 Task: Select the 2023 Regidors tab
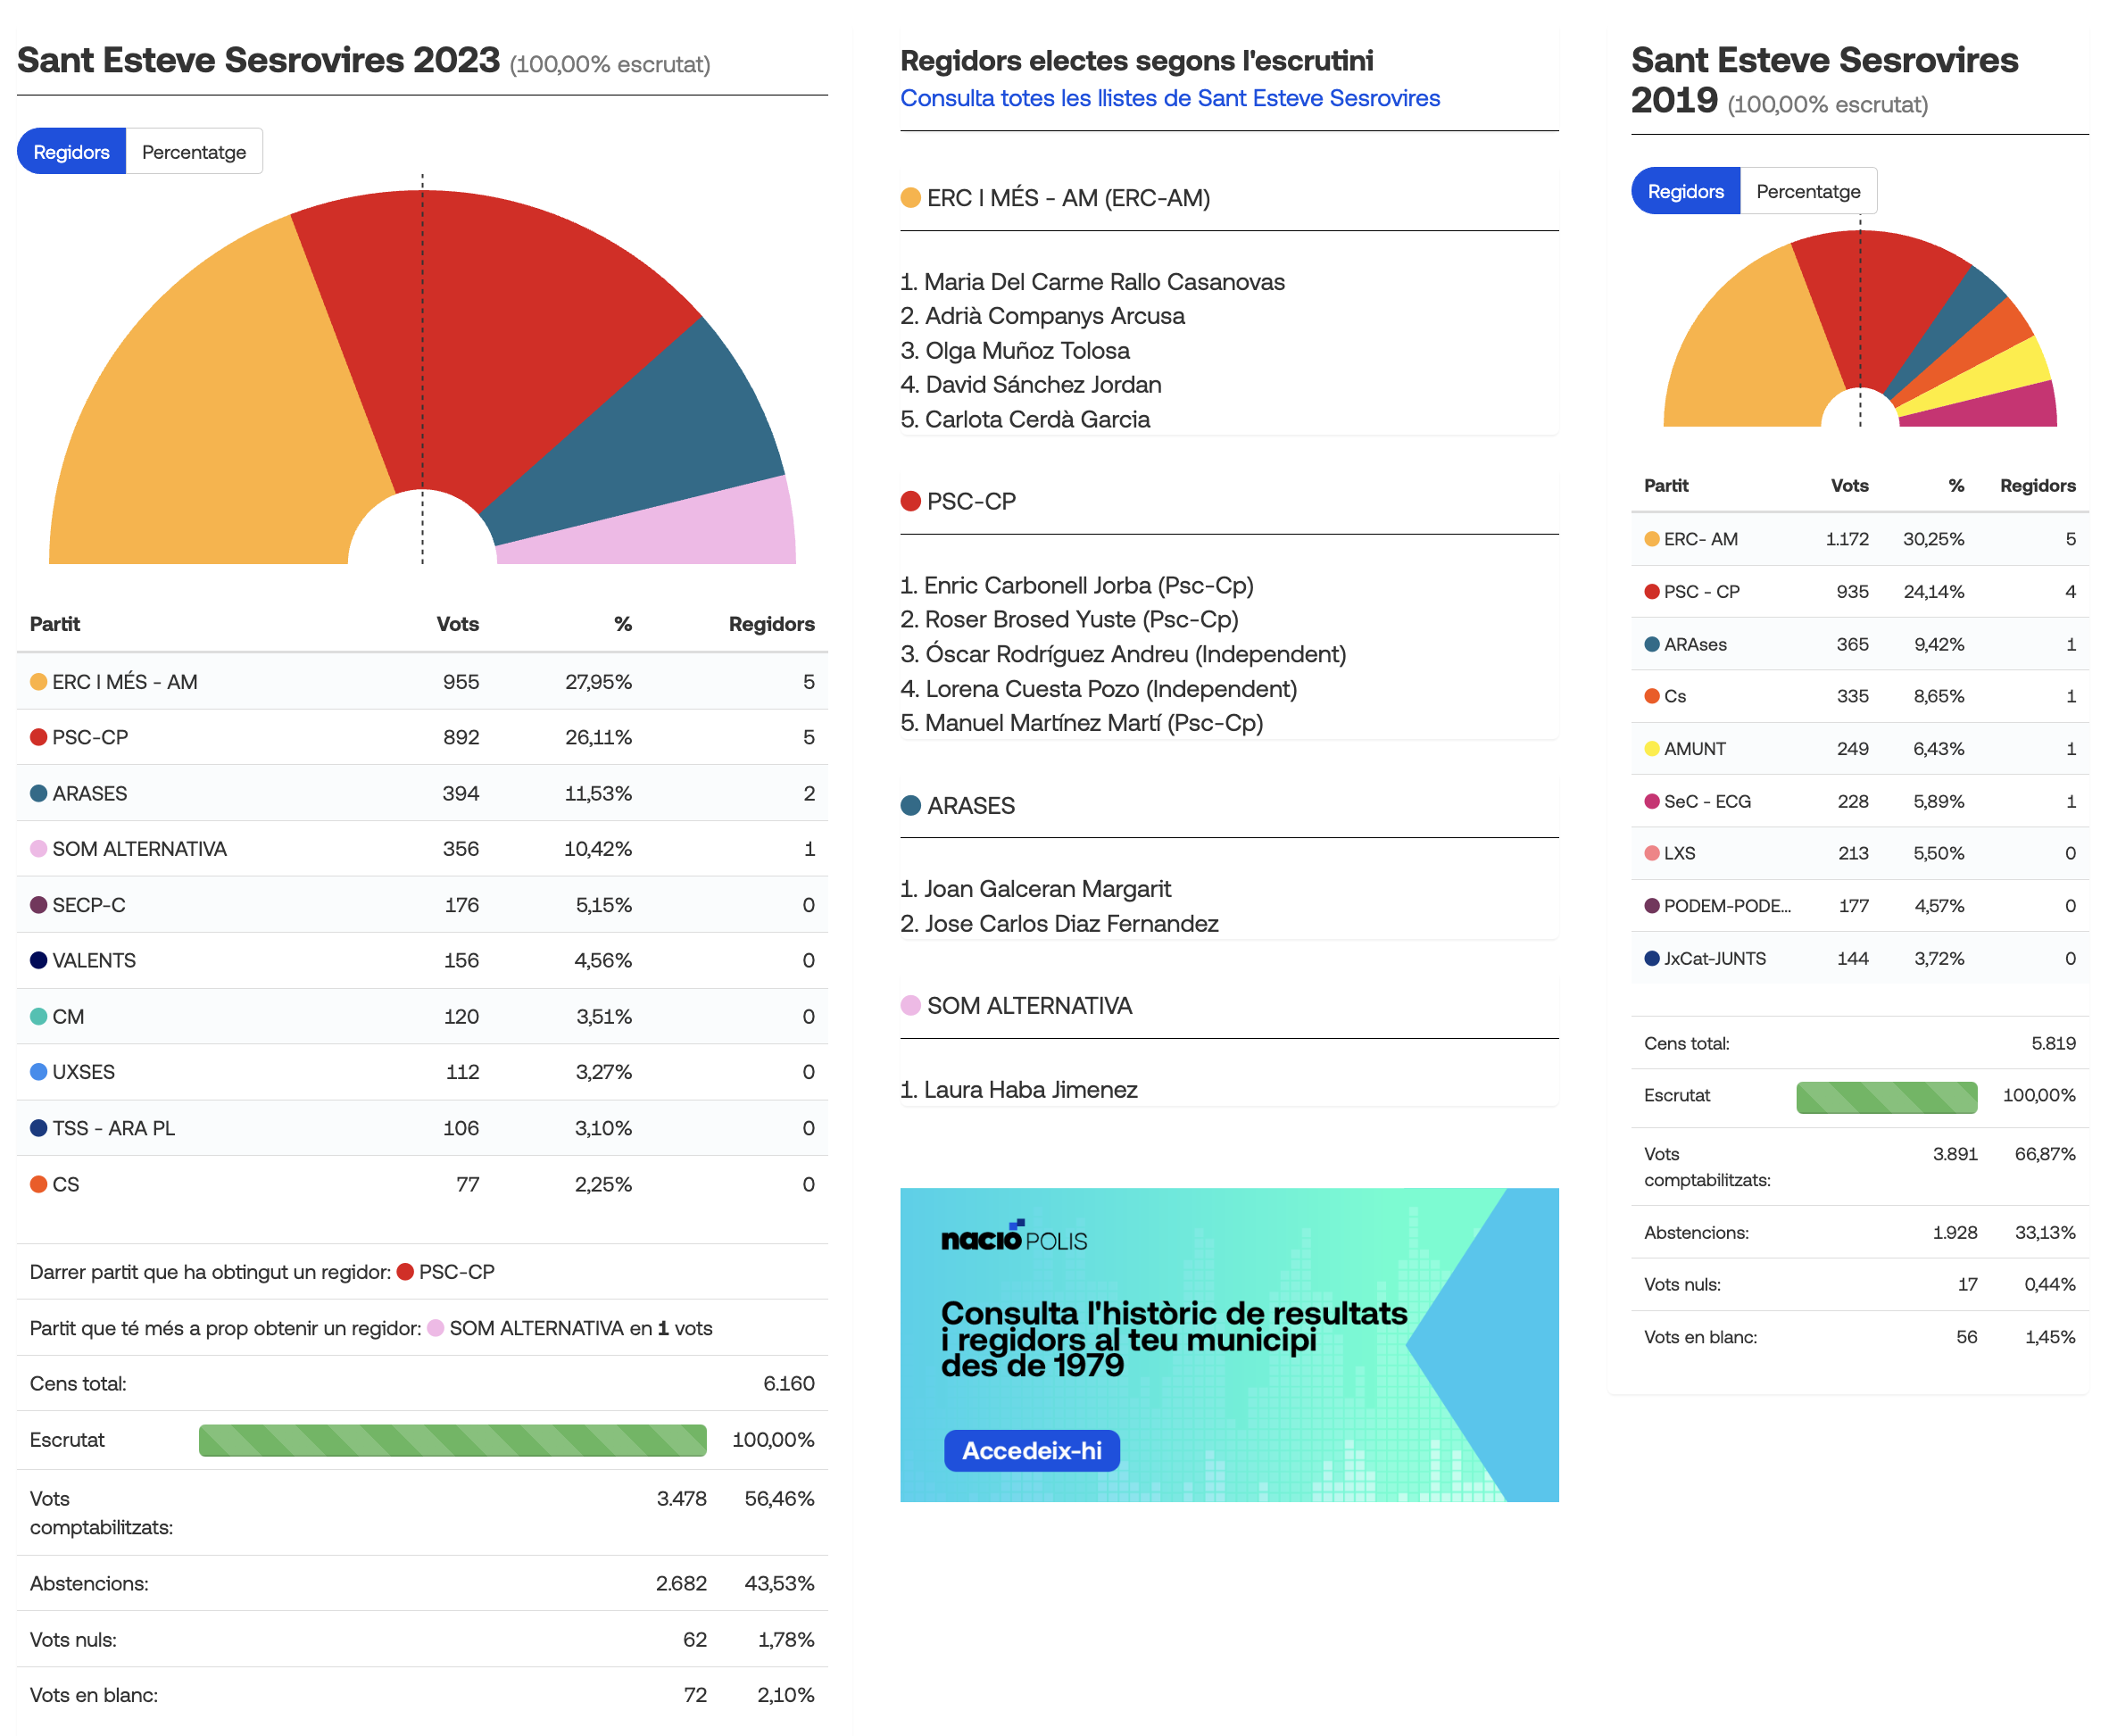pyautogui.click(x=71, y=152)
